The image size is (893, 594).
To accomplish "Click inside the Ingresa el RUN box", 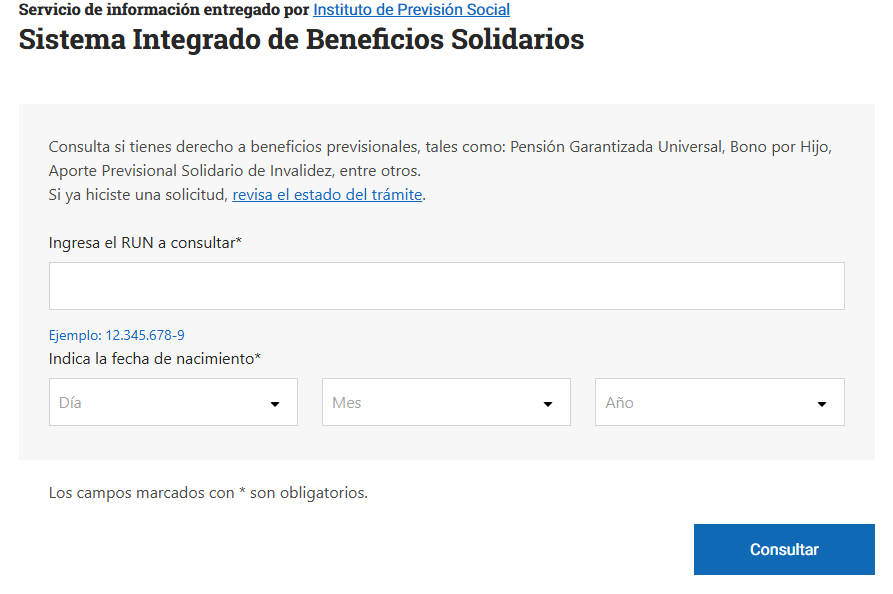I will point(446,285).
